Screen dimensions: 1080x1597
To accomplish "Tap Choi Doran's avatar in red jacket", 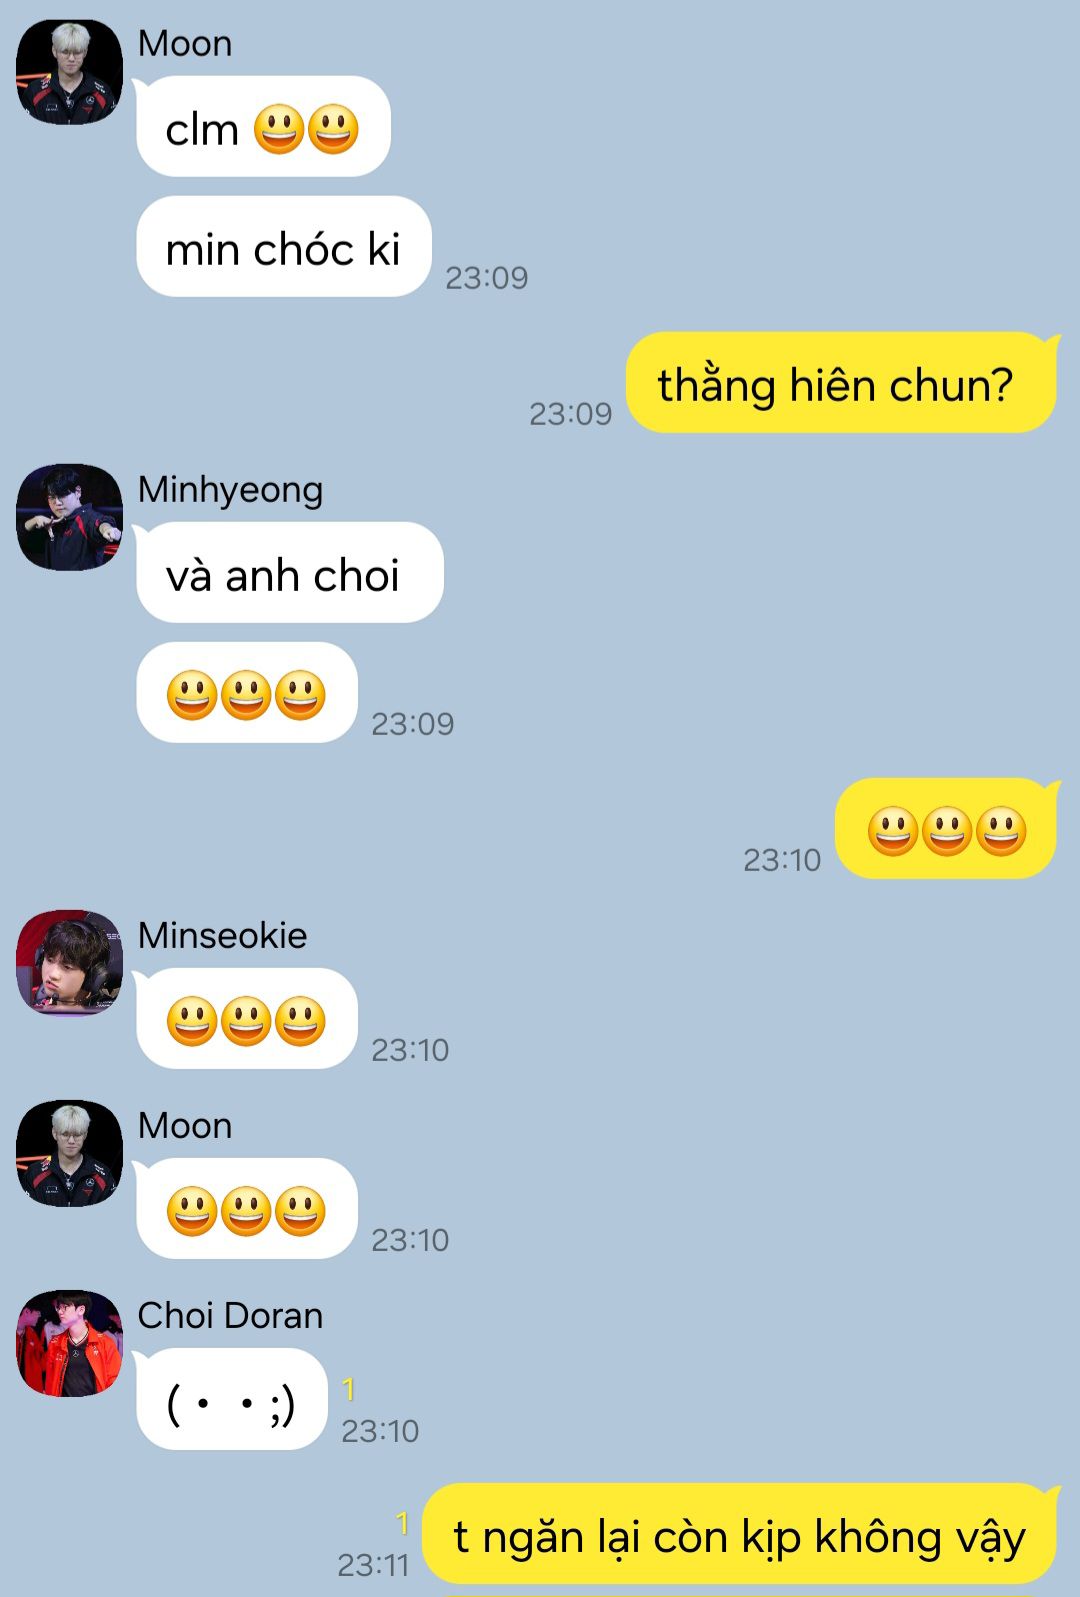I will tap(69, 1343).
